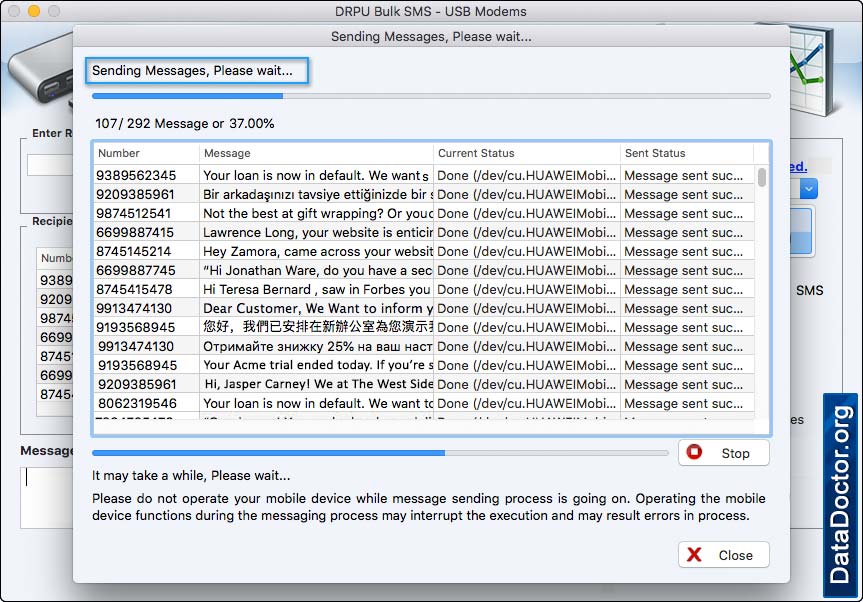Click the Chinese-language message cell
Screen dimensions: 863x602
tap(317, 327)
